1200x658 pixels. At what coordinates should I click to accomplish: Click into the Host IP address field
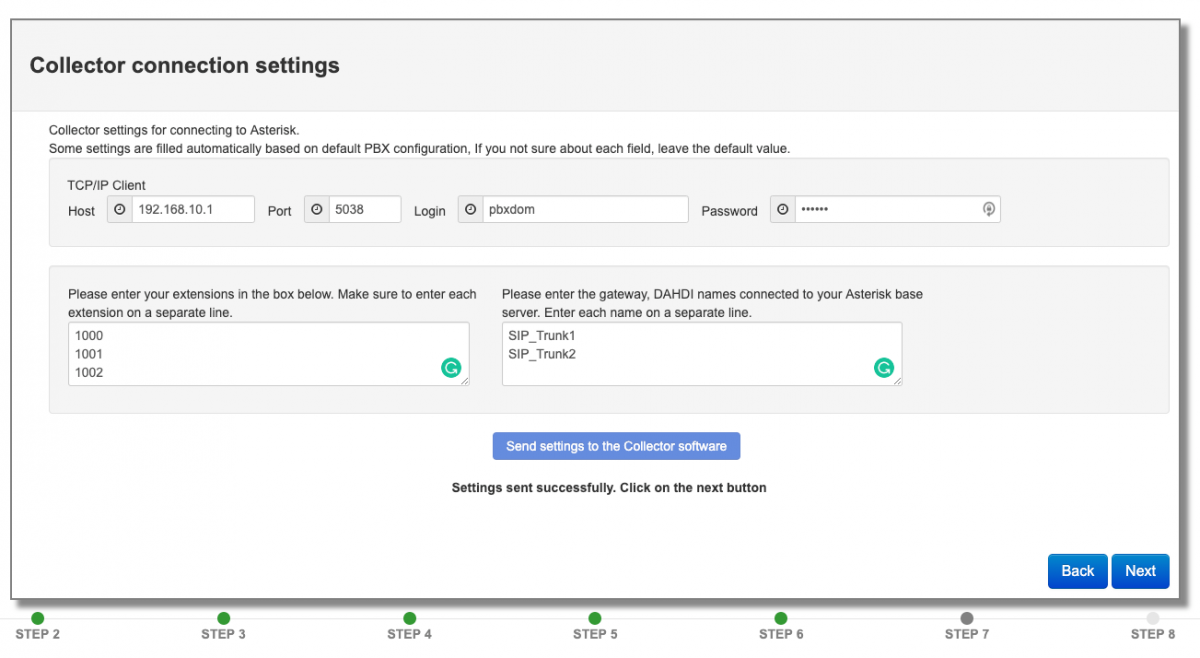(x=192, y=210)
